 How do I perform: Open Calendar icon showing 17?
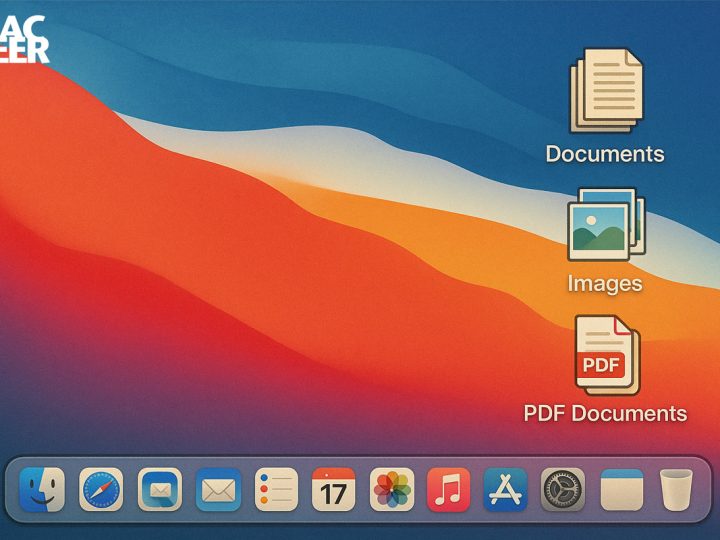[333, 489]
